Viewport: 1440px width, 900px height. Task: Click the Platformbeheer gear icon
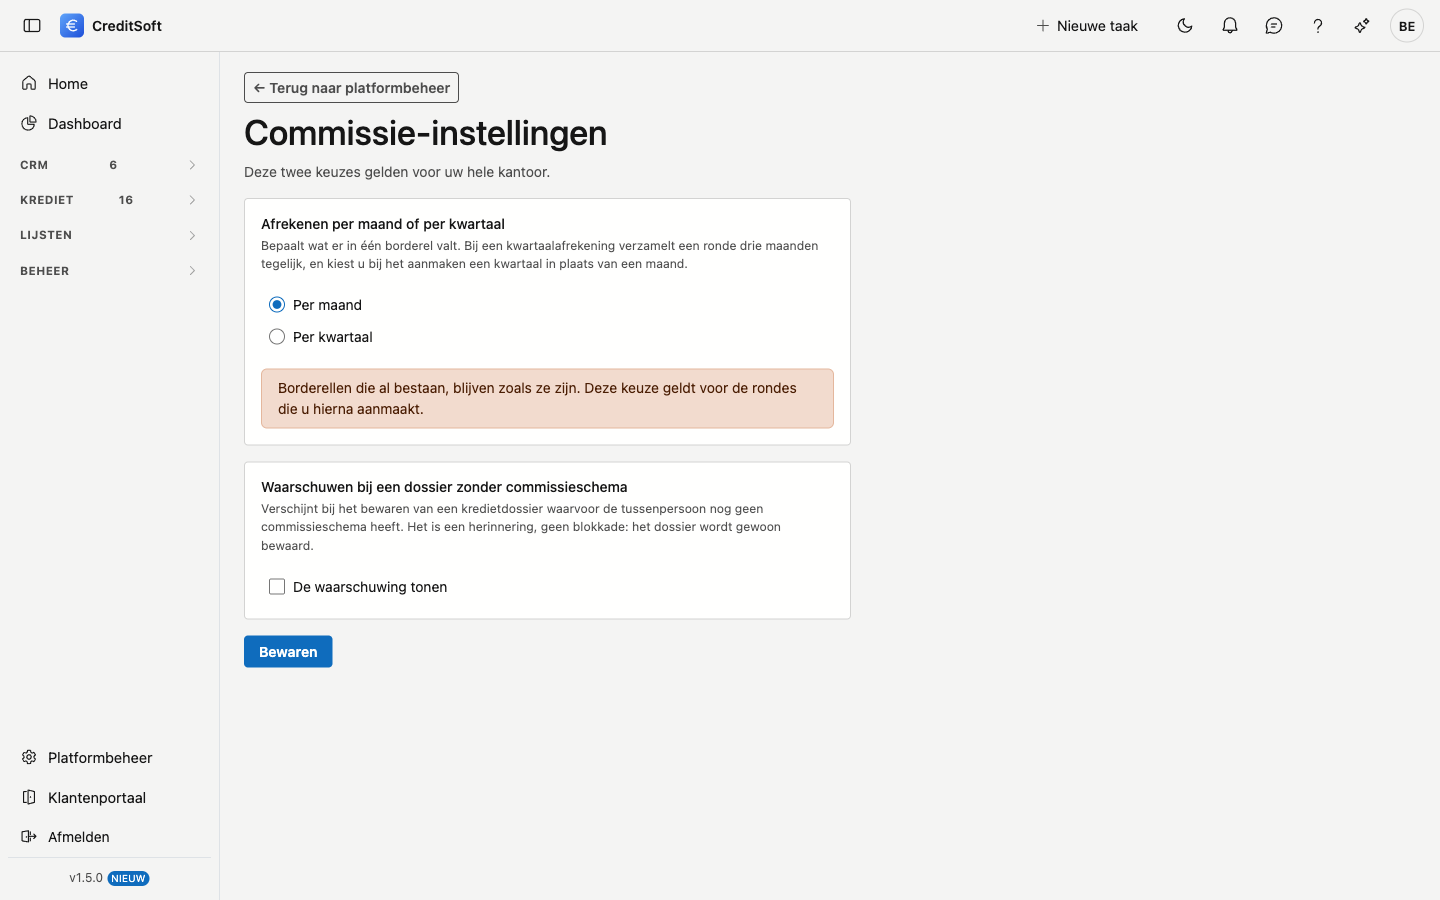click(x=29, y=757)
